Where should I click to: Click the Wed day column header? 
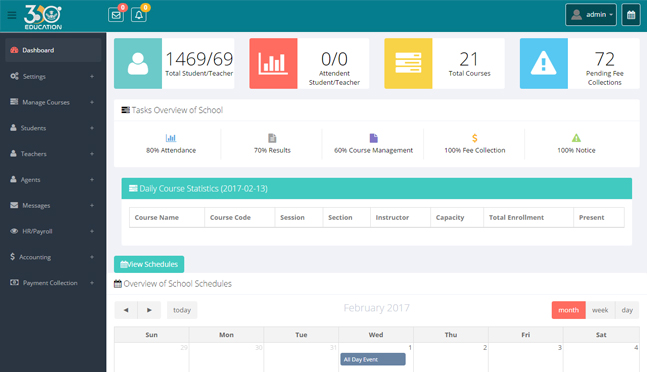(376, 335)
